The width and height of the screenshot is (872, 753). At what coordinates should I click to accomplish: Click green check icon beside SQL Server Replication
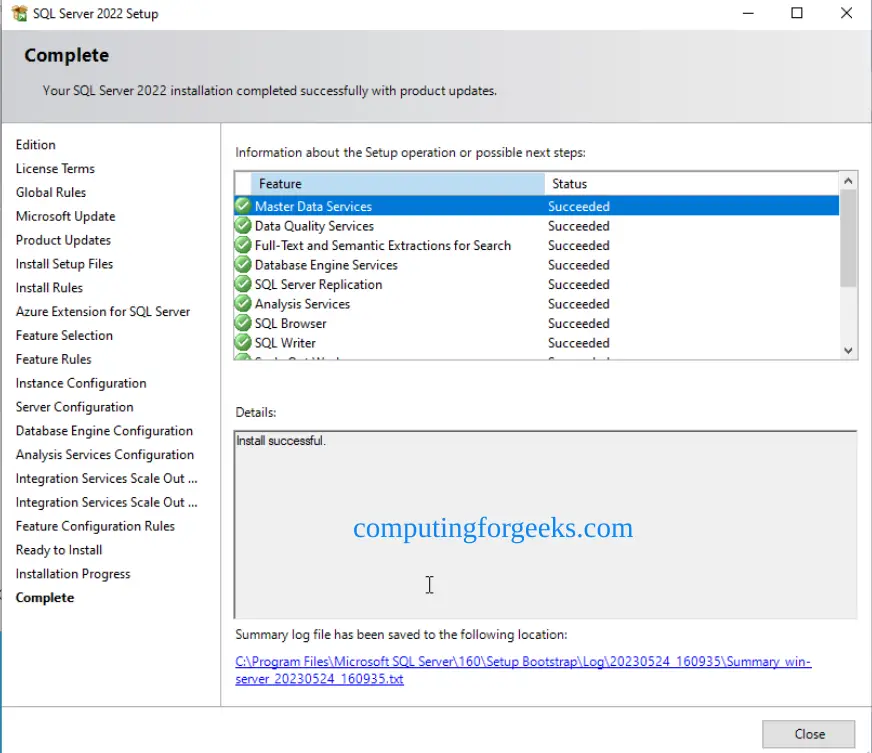pyautogui.click(x=242, y=284)
